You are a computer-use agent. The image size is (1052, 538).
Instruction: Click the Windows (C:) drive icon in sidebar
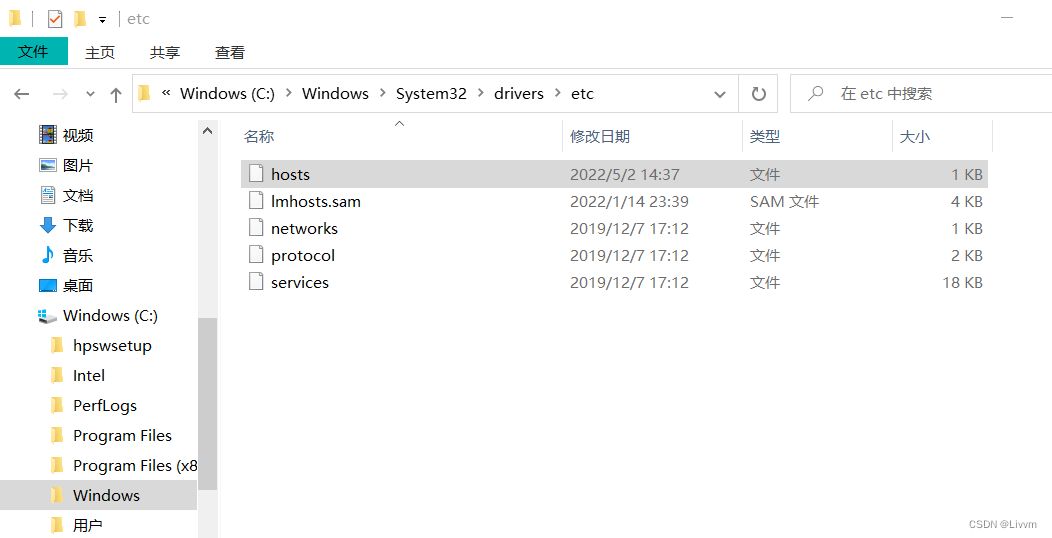(x=48, y=315)
